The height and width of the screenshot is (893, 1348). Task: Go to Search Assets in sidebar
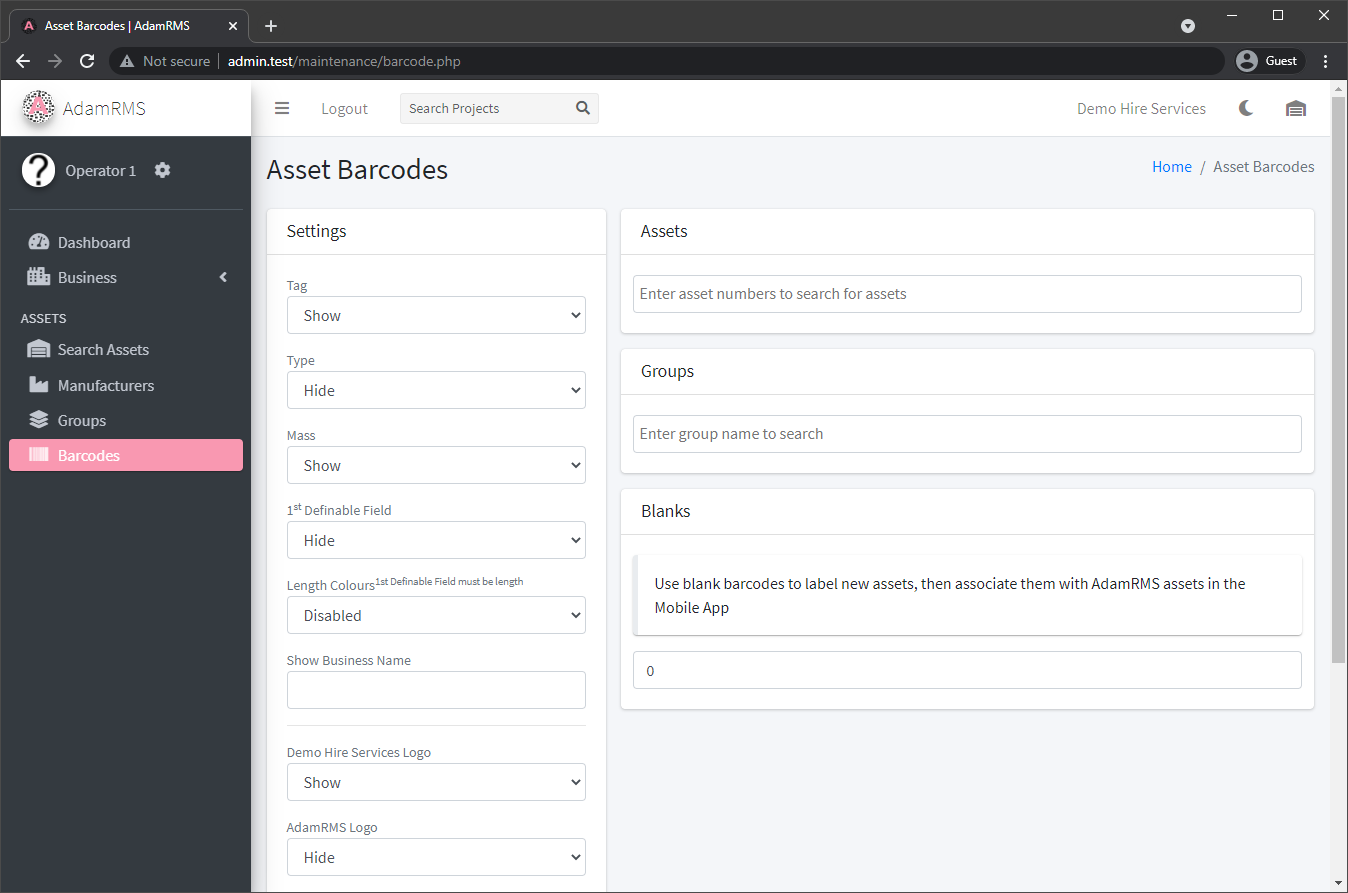103,349
